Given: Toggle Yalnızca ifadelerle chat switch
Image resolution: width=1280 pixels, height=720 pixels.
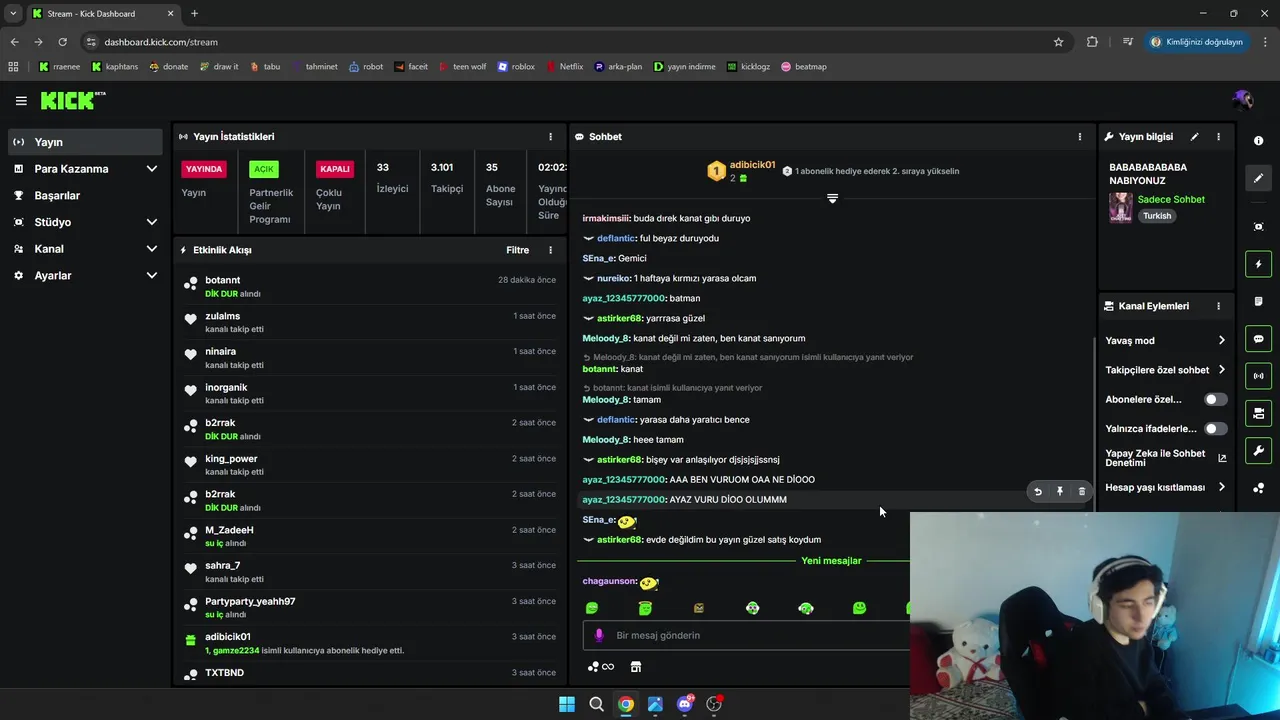Looking at the screenshot, I should (x=1215, y=429).
